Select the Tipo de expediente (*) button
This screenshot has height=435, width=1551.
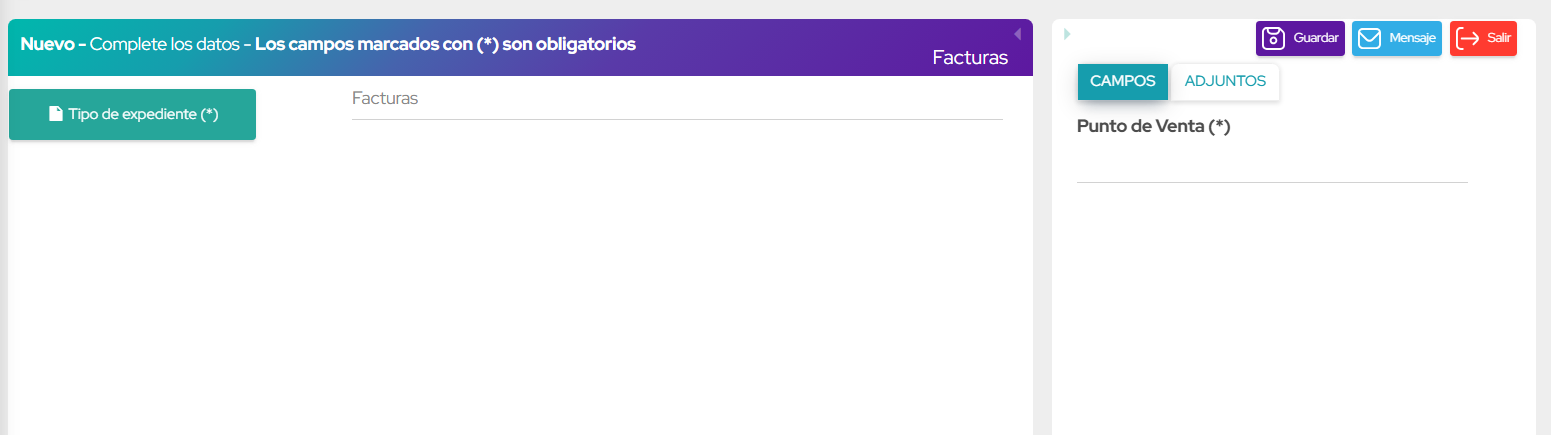(x=132, y=114)
